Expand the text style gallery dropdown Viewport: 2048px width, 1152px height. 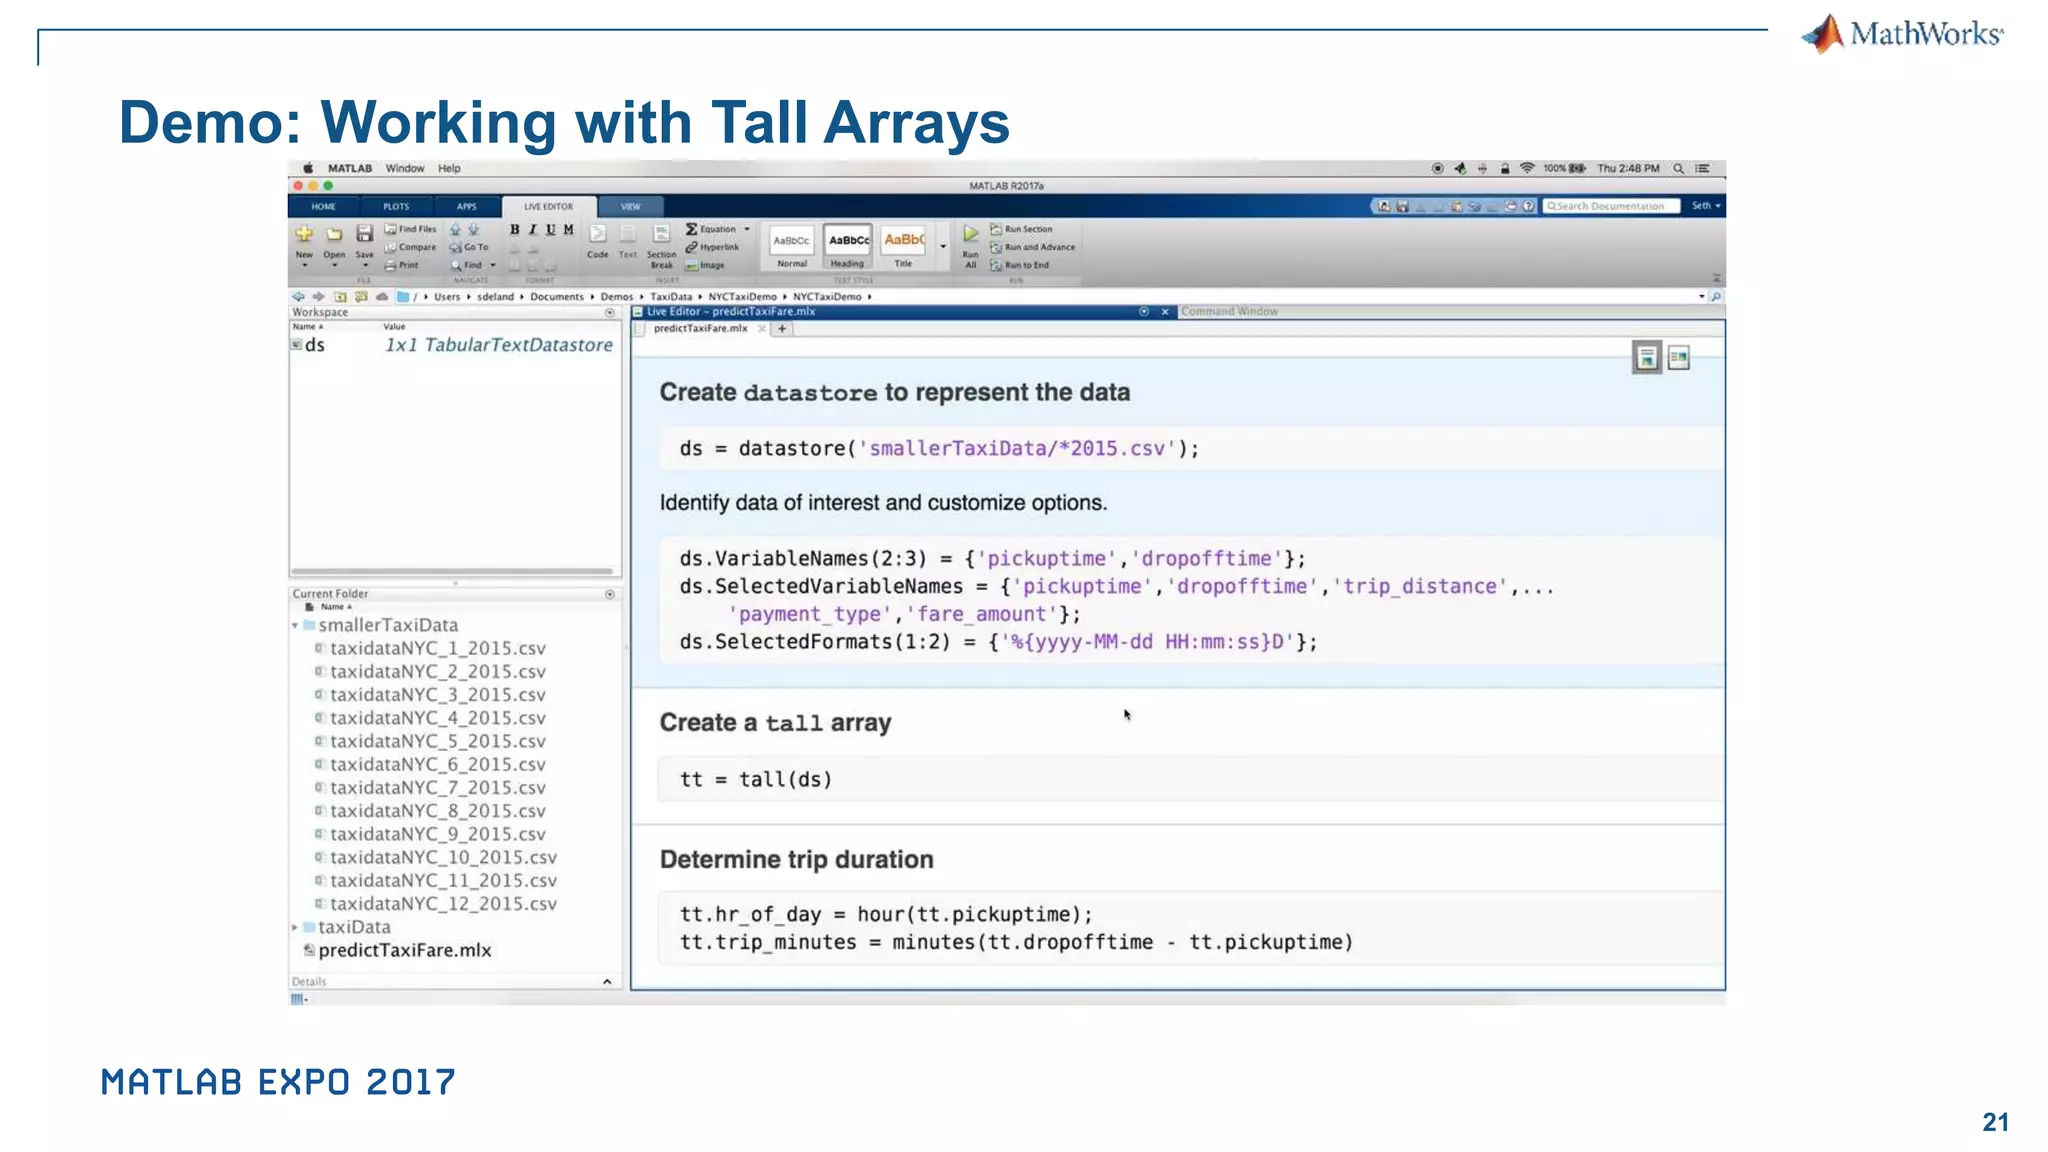click(942, 246)
